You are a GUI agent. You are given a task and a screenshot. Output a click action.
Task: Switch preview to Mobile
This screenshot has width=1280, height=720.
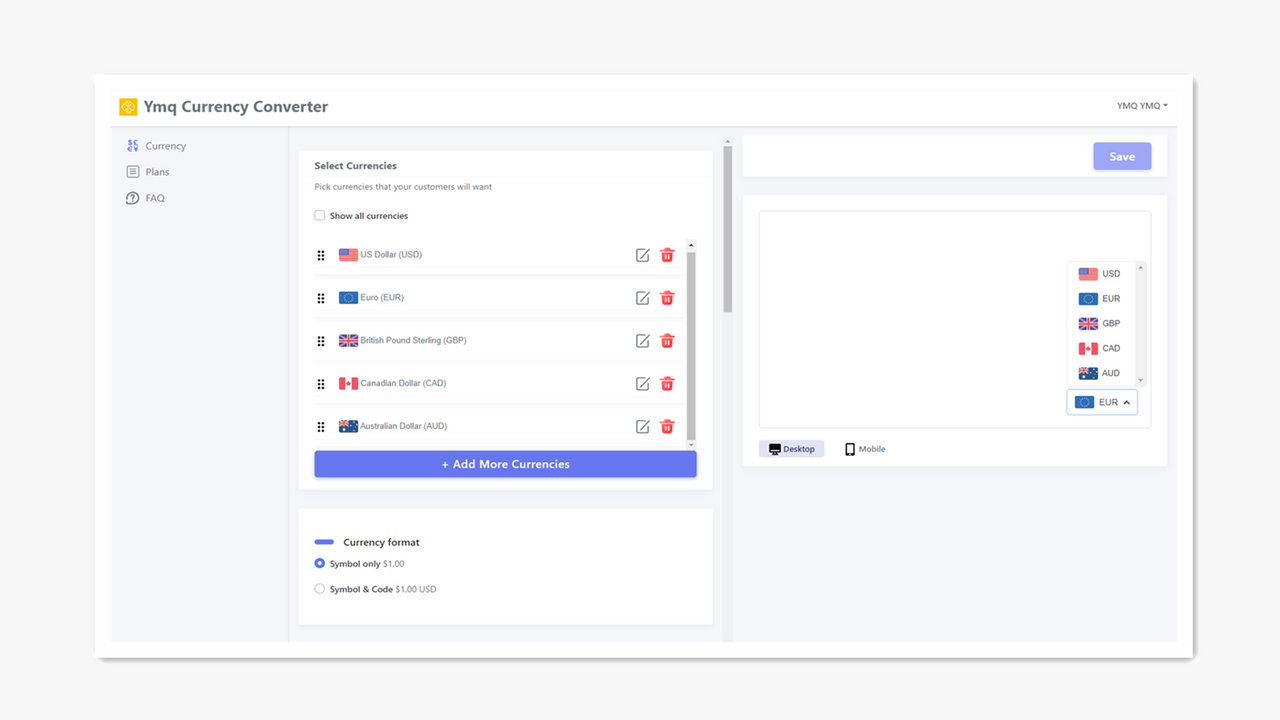(x=865, y=449)
